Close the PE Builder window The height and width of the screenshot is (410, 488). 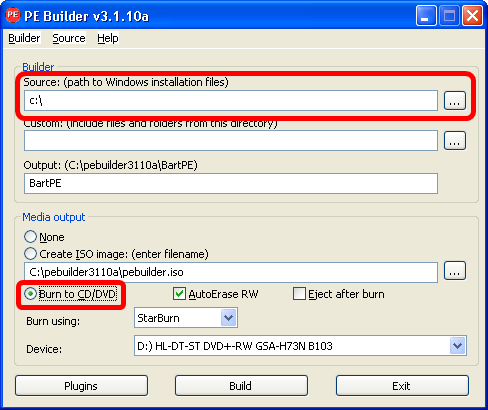click(472, 15)
